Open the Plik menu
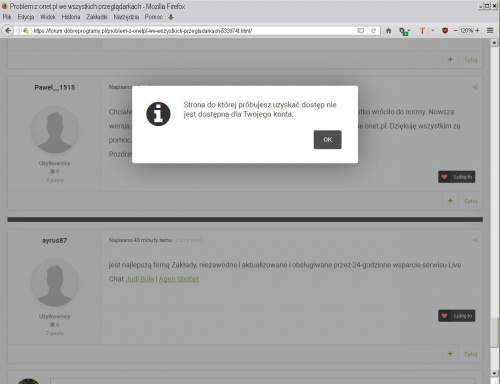500x384 pixels. coord(7,17)
